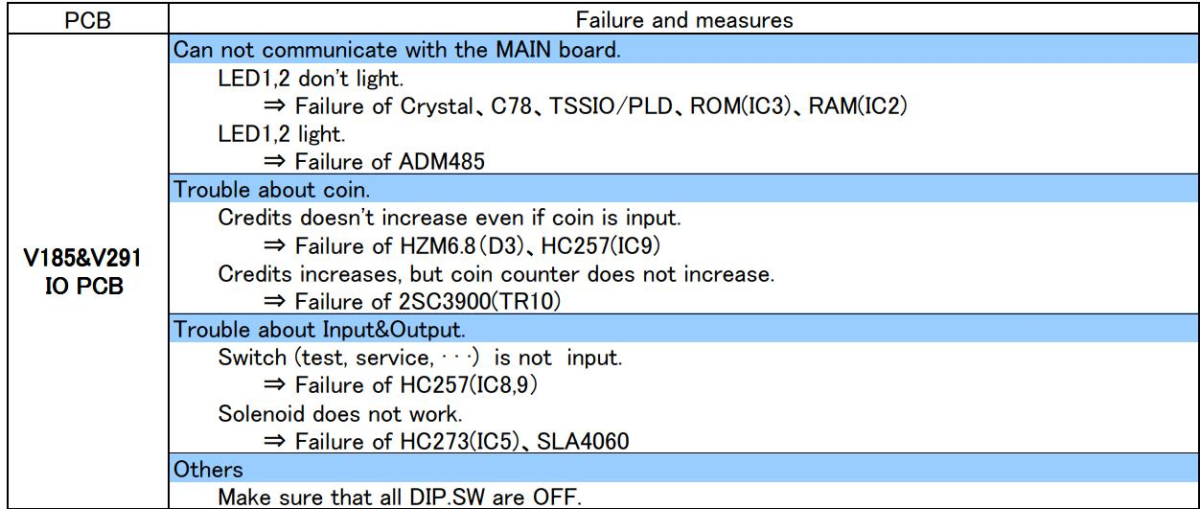This screenshot has width=1200, height=509.
Task: Click the 'Can not communicate with the MAIN board' row
Action: pos(683,51)
